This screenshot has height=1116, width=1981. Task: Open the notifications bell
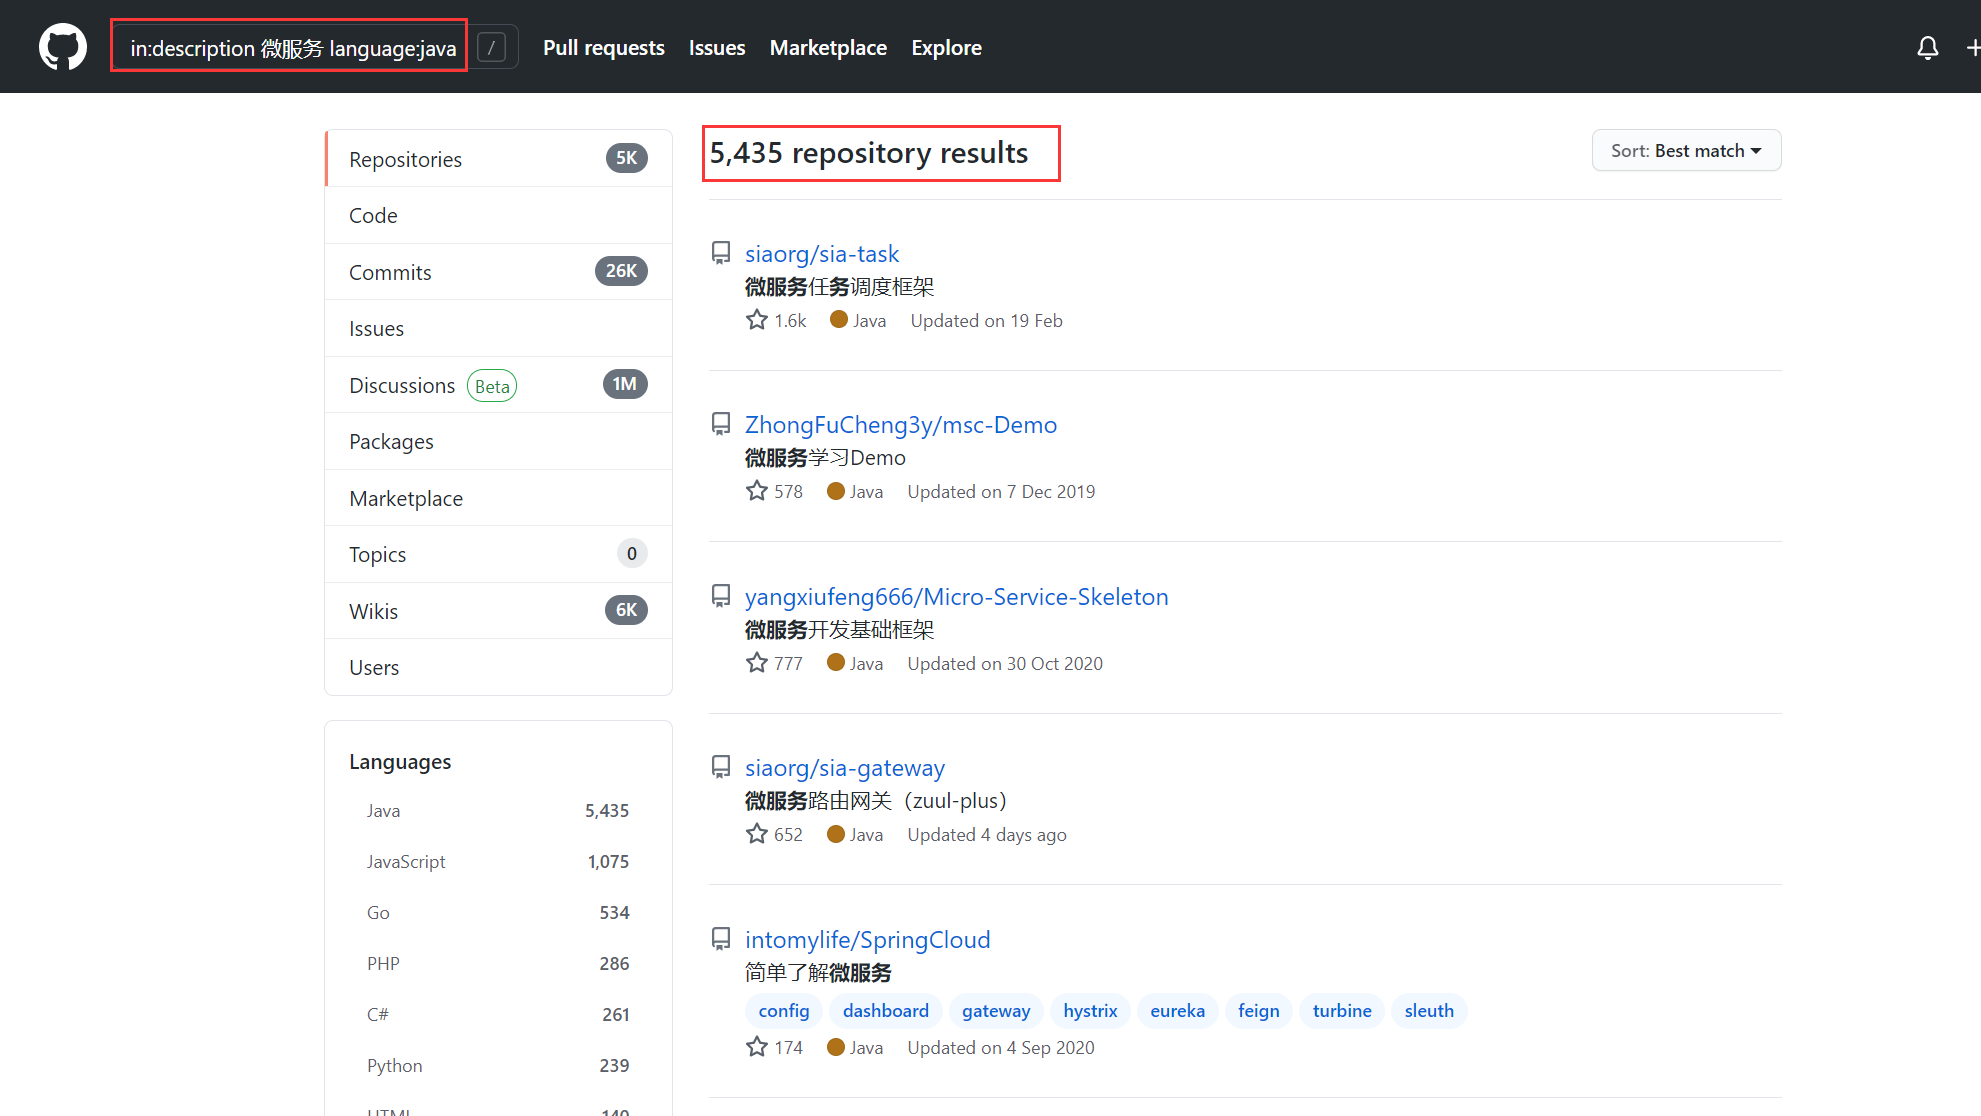1927,47
